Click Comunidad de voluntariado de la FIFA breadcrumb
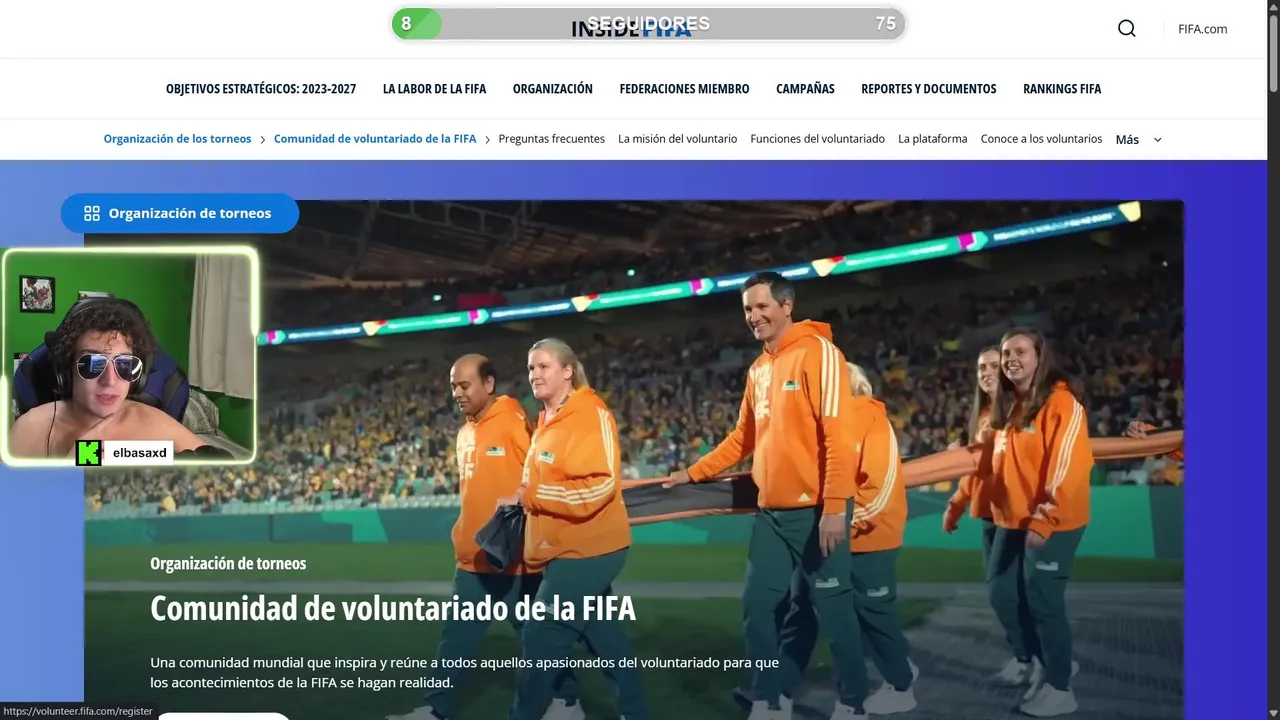This screenshot has height=720, width=1280. click(375, 139)
